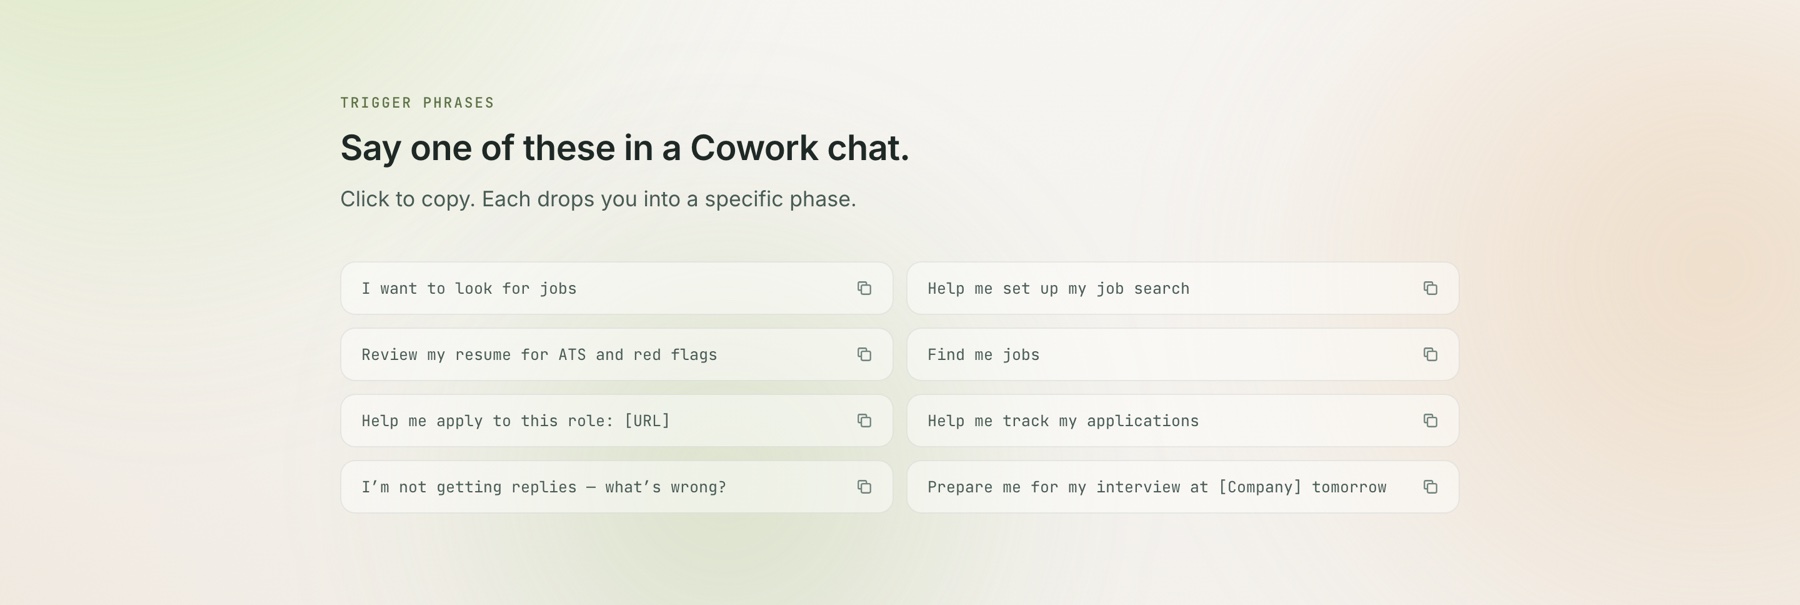The height and width of the screenshot is (605, 1800).
Task: Click the copy icon for the resume review phrase
Action: pyautogui.click(x=864, y=354)
